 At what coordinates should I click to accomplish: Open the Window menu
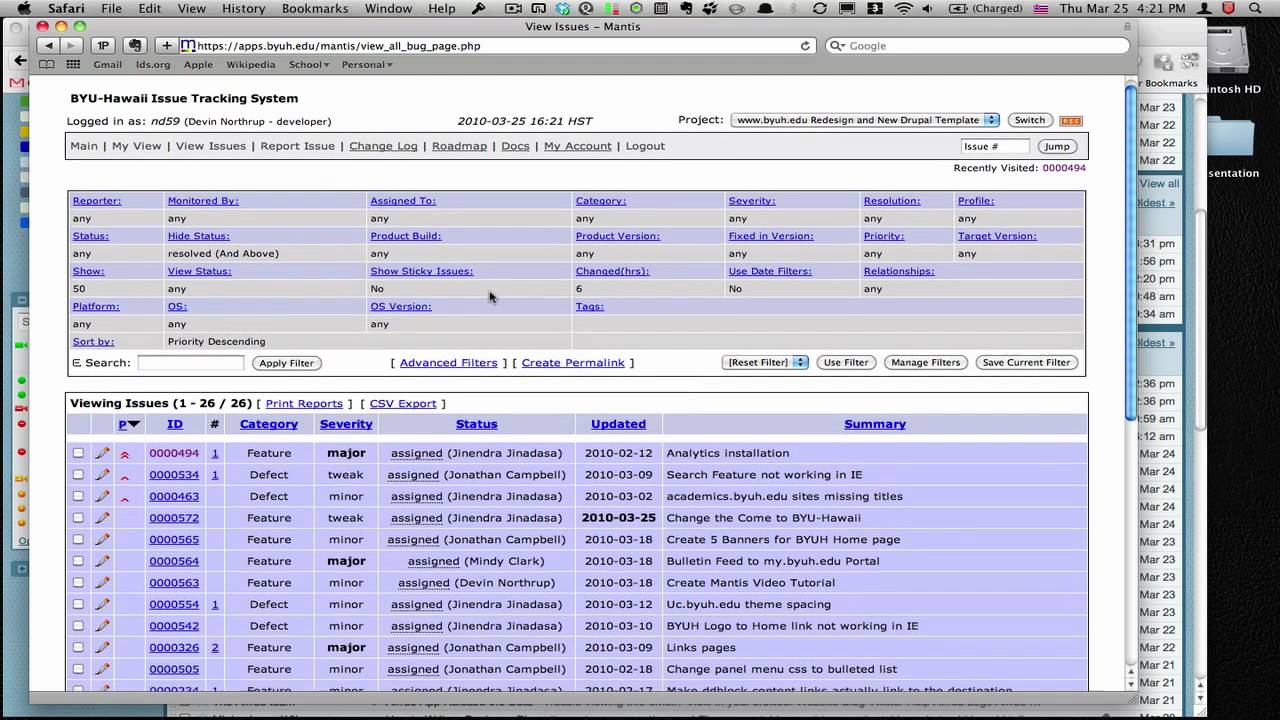tap(388, 9)
